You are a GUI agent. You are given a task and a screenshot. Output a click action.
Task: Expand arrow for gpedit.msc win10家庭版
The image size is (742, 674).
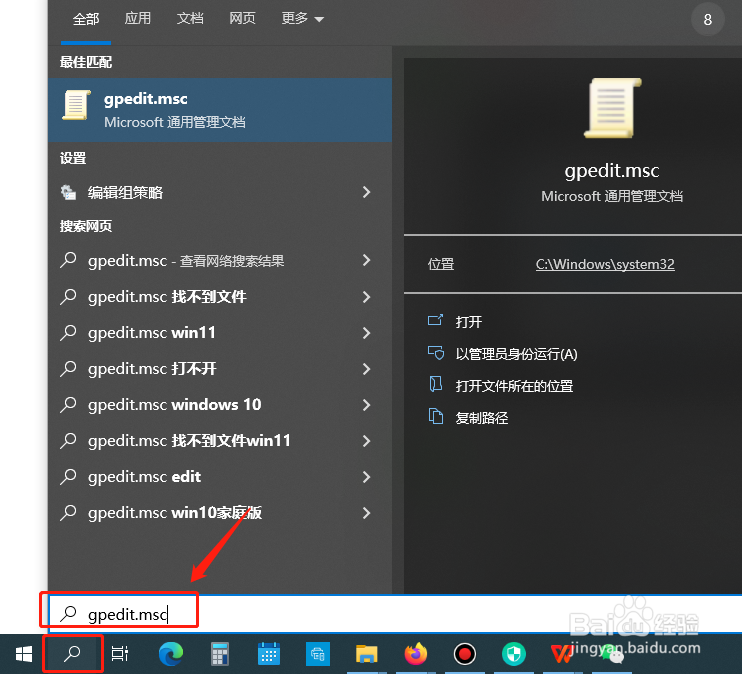366,513
